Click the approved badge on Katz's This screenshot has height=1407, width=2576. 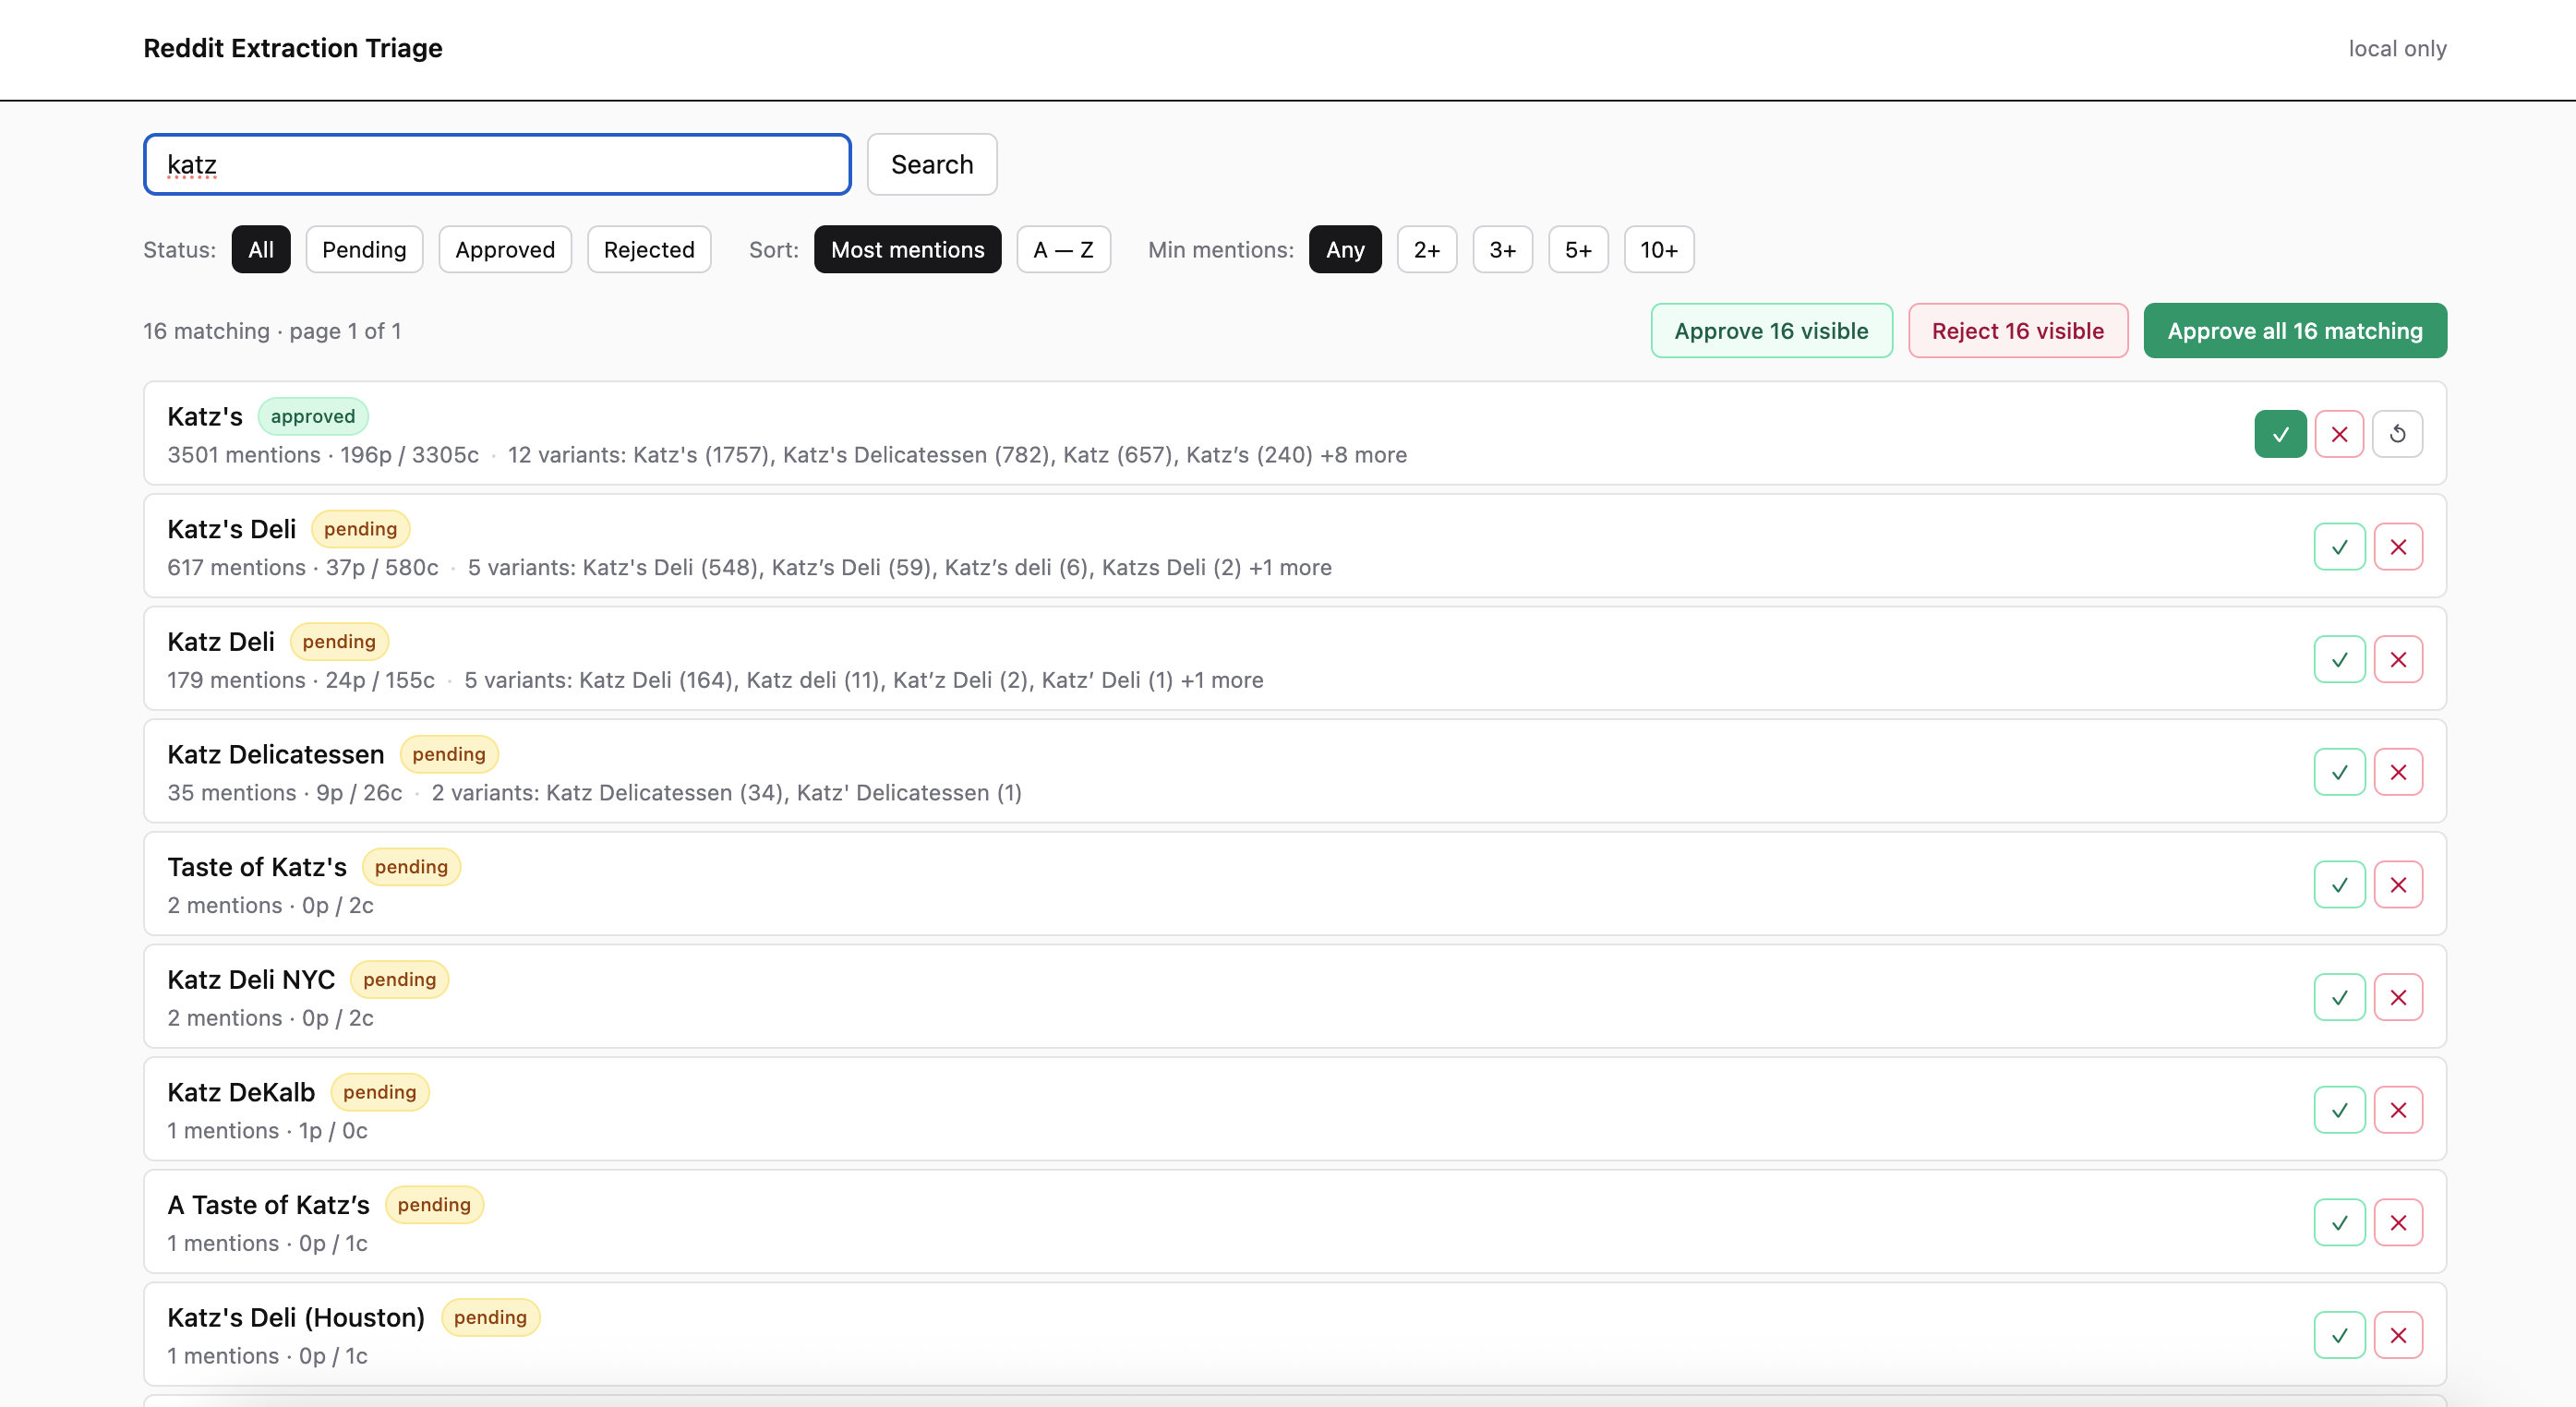coord(313,416)
